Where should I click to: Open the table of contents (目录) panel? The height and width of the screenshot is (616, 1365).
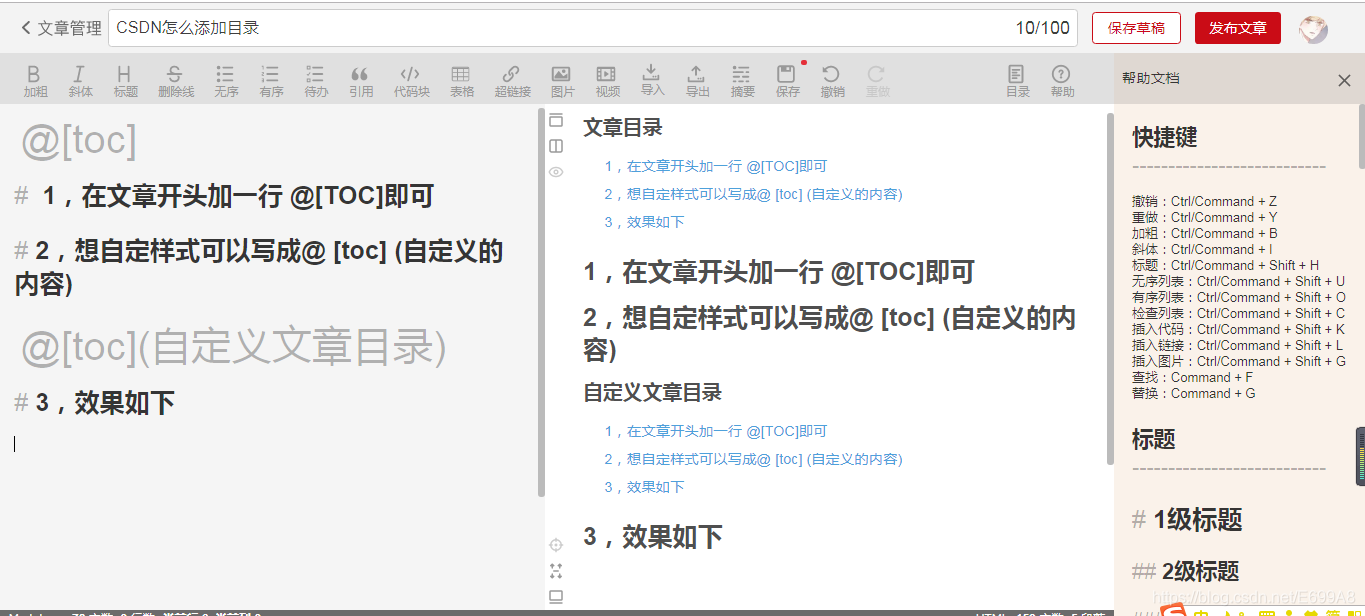coord(1017,81)
